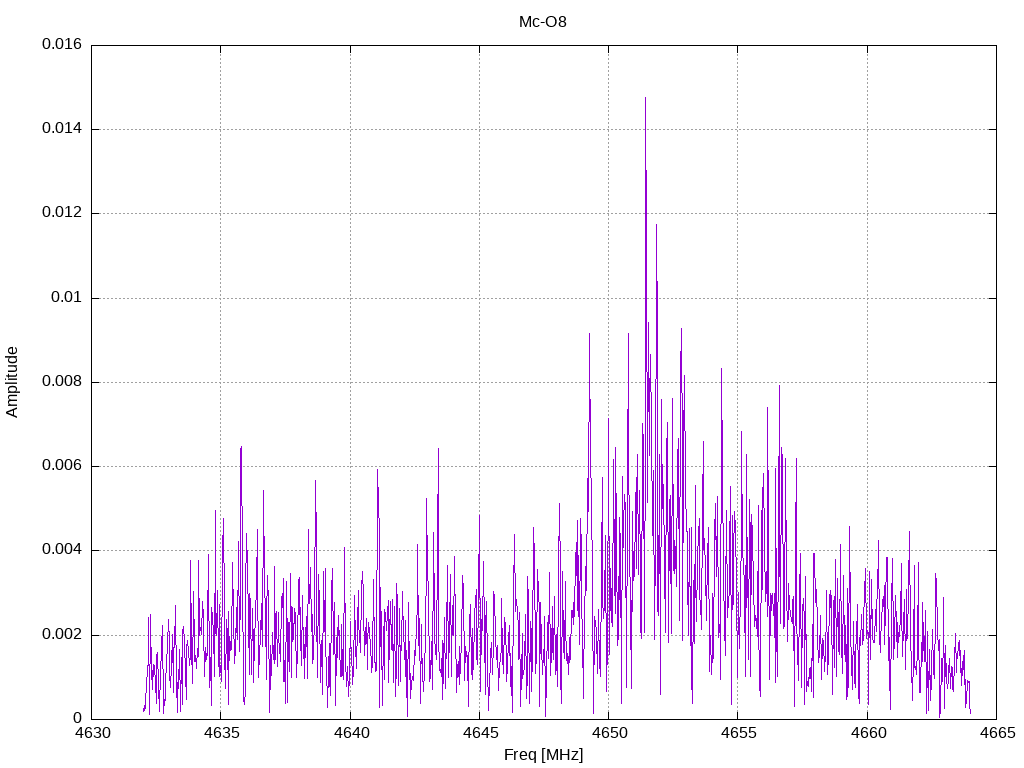
Task: Click the 0.016 y-axis tick label
Action: click(62, 45)
